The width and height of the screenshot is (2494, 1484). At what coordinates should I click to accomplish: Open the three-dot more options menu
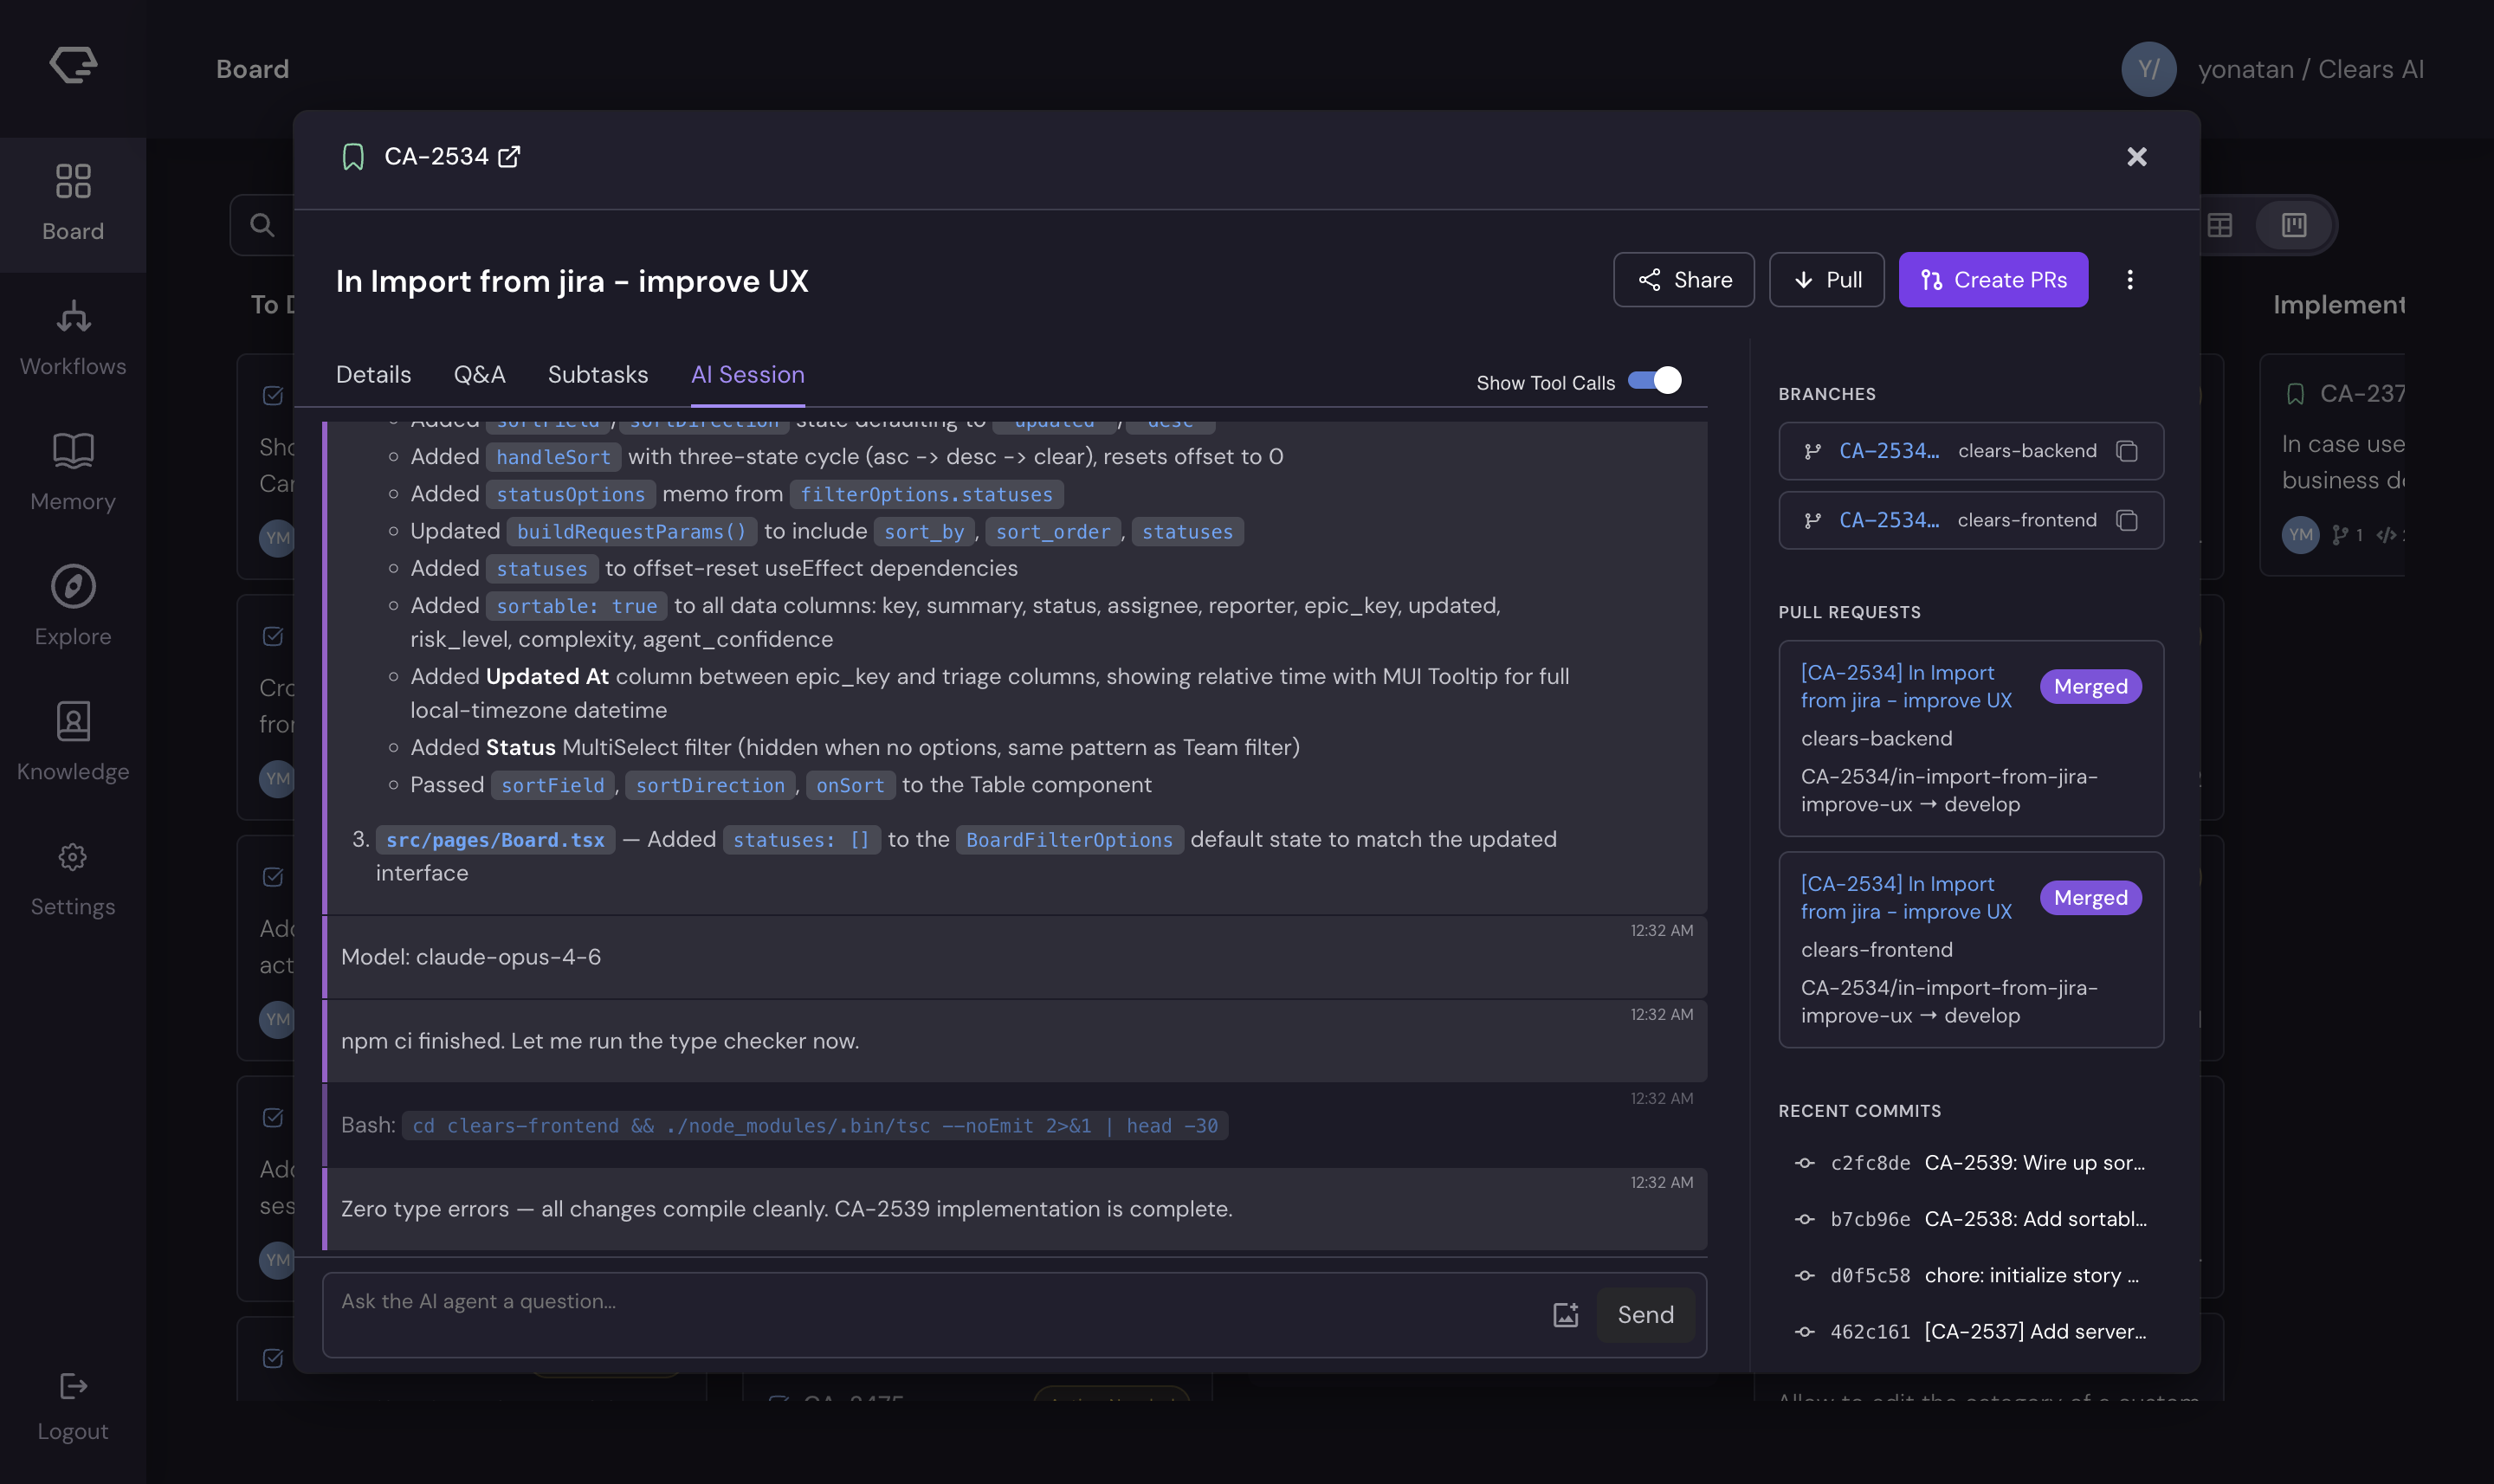[x=2130, y=280]
